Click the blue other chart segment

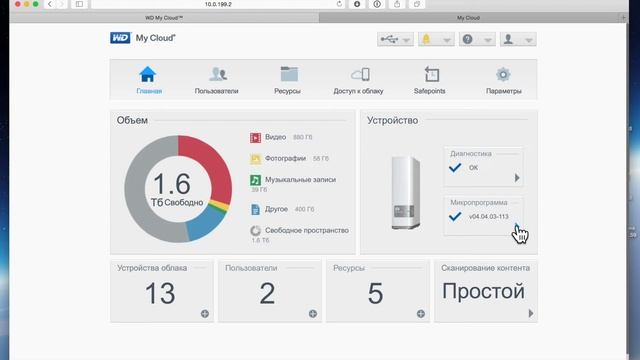pos(205,224)
